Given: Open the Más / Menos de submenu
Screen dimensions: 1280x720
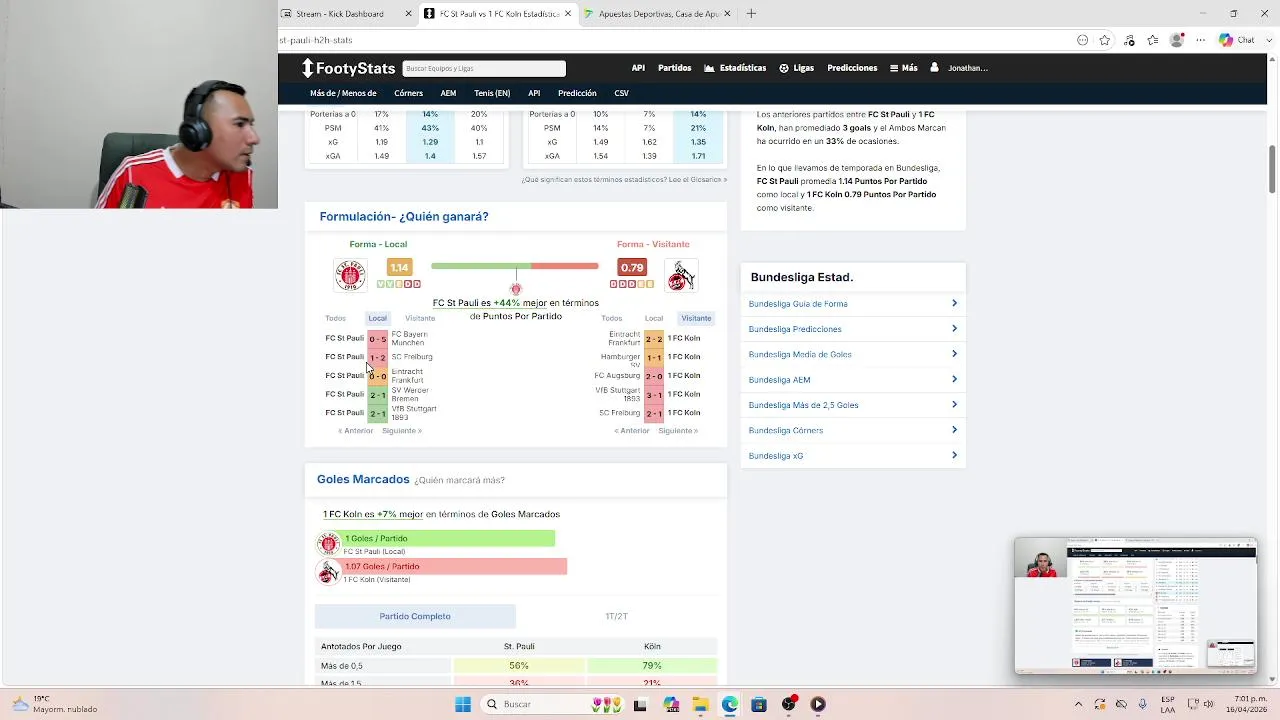Looking at the screenshot, I should tap(343, 93).
